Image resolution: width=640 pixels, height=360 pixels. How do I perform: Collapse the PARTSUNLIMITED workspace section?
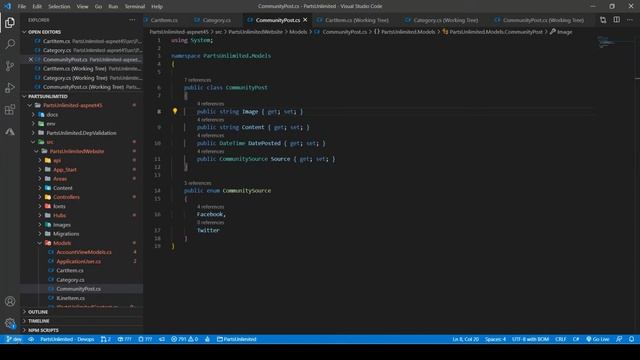pos(24,96)
